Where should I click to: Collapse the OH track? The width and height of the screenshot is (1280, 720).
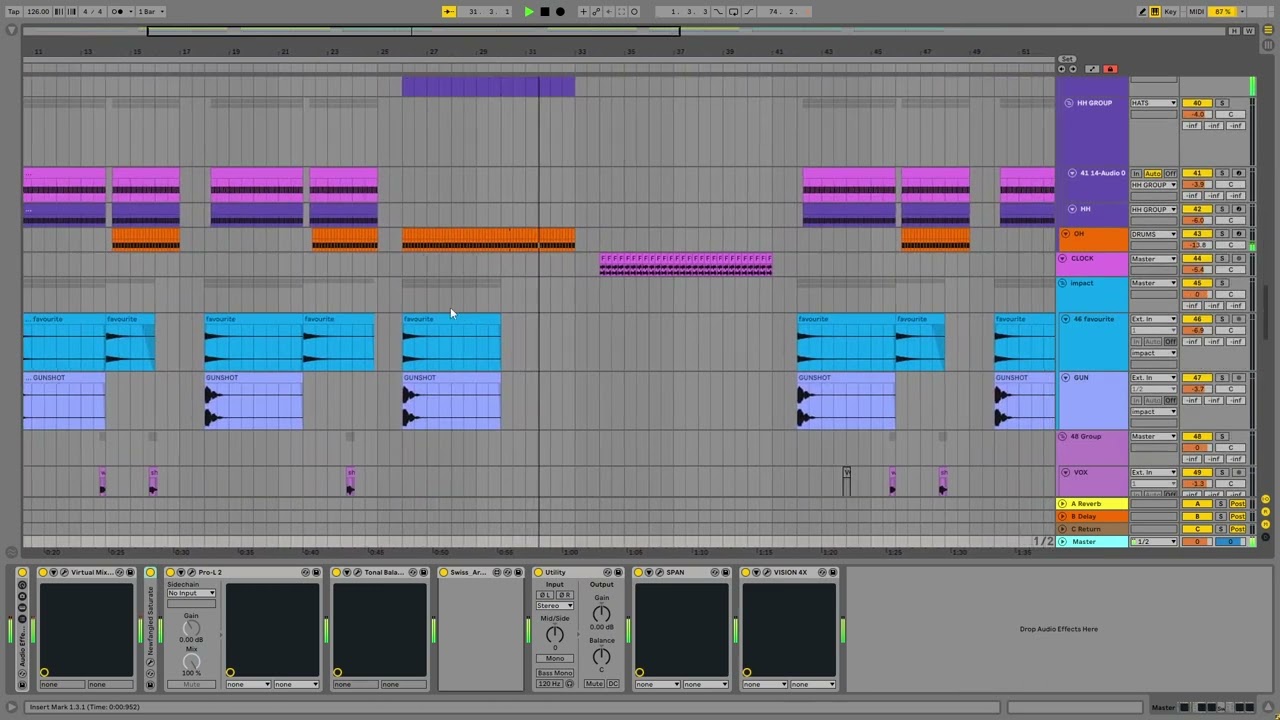click(x=1064, y=234)
